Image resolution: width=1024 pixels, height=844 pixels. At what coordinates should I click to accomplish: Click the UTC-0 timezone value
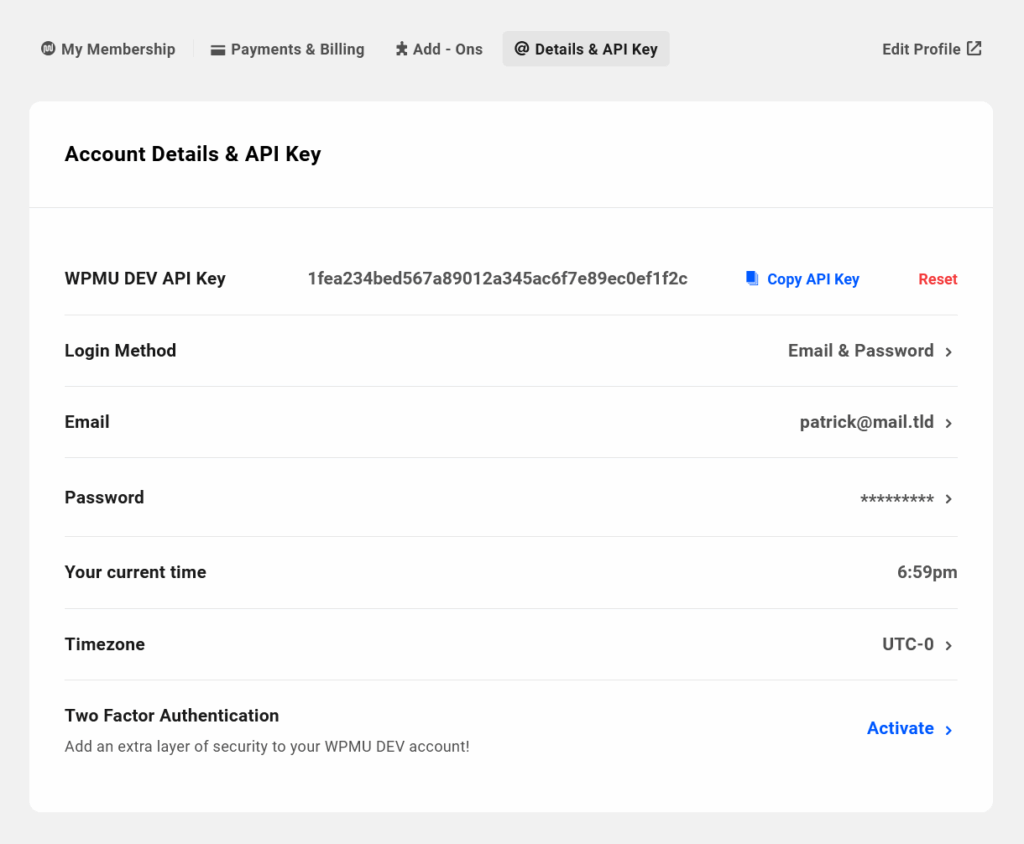pos(908,644)
